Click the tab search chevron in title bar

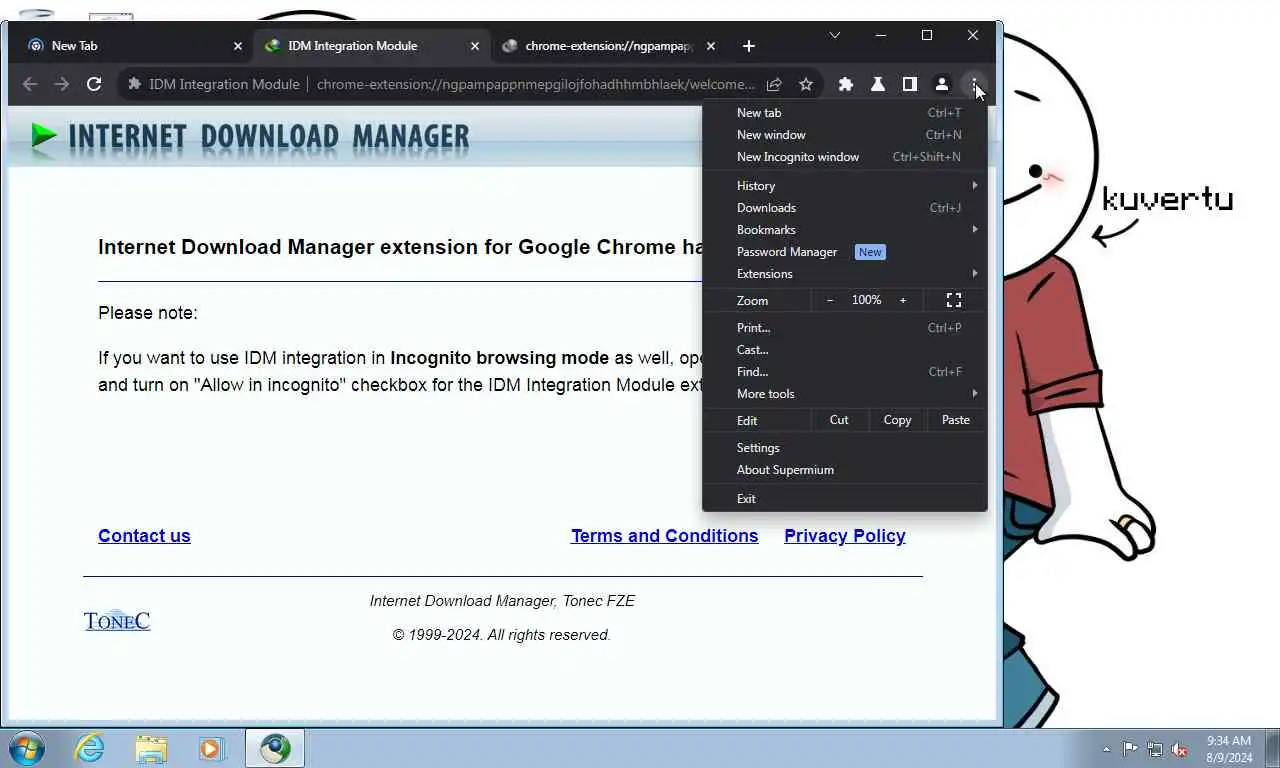click(835, 35)
